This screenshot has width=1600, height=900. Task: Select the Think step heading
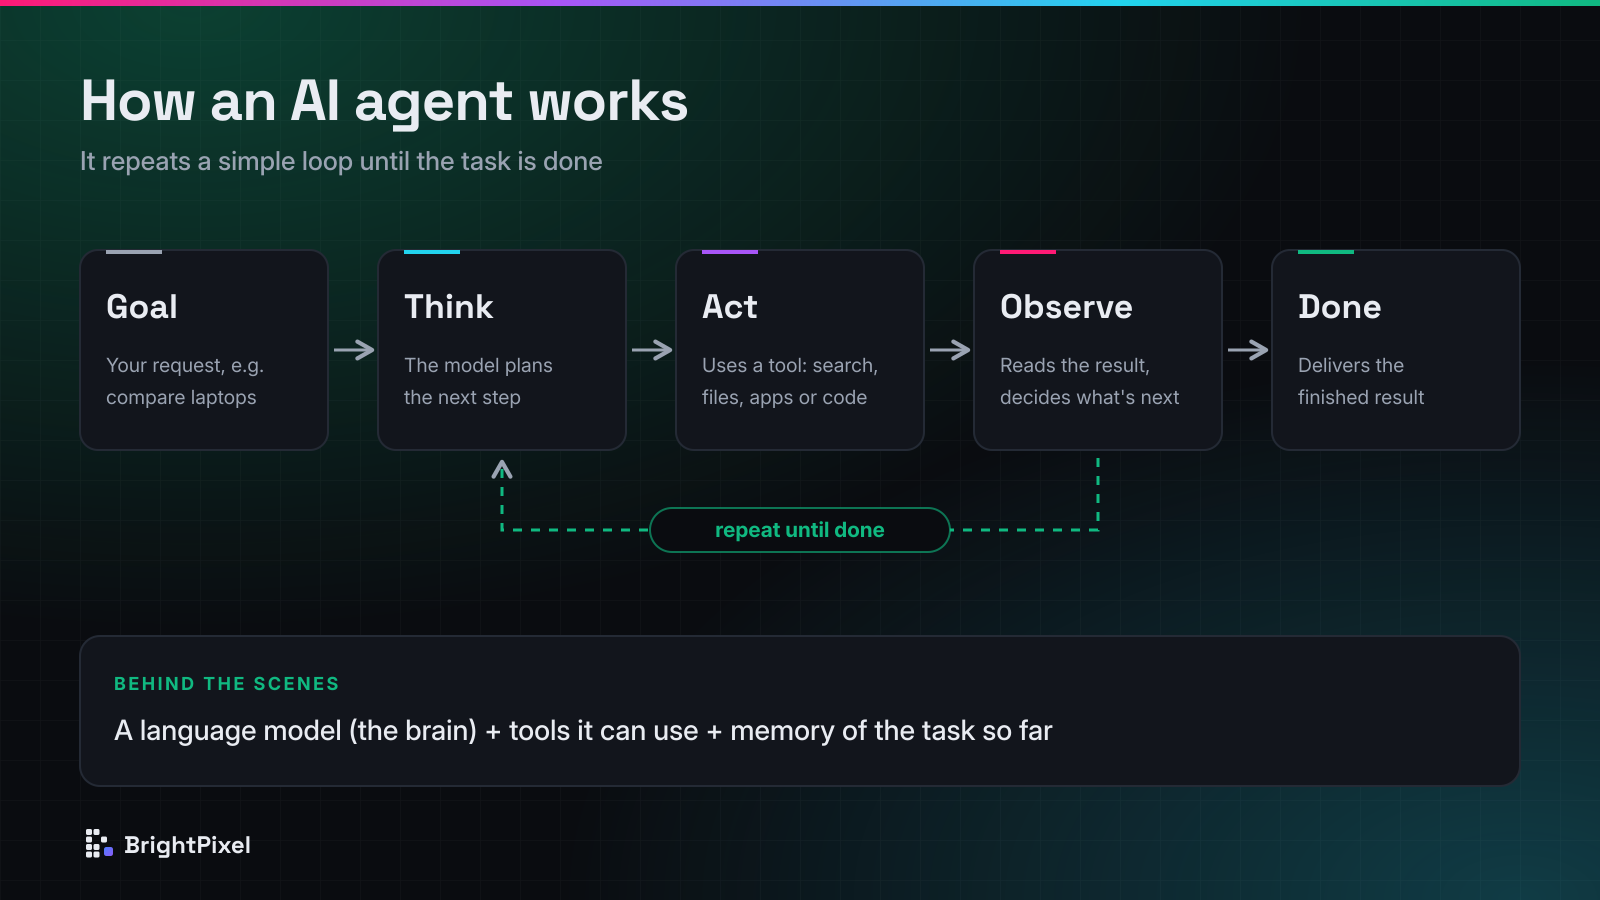pyautogui.click(x=448, y=307)
